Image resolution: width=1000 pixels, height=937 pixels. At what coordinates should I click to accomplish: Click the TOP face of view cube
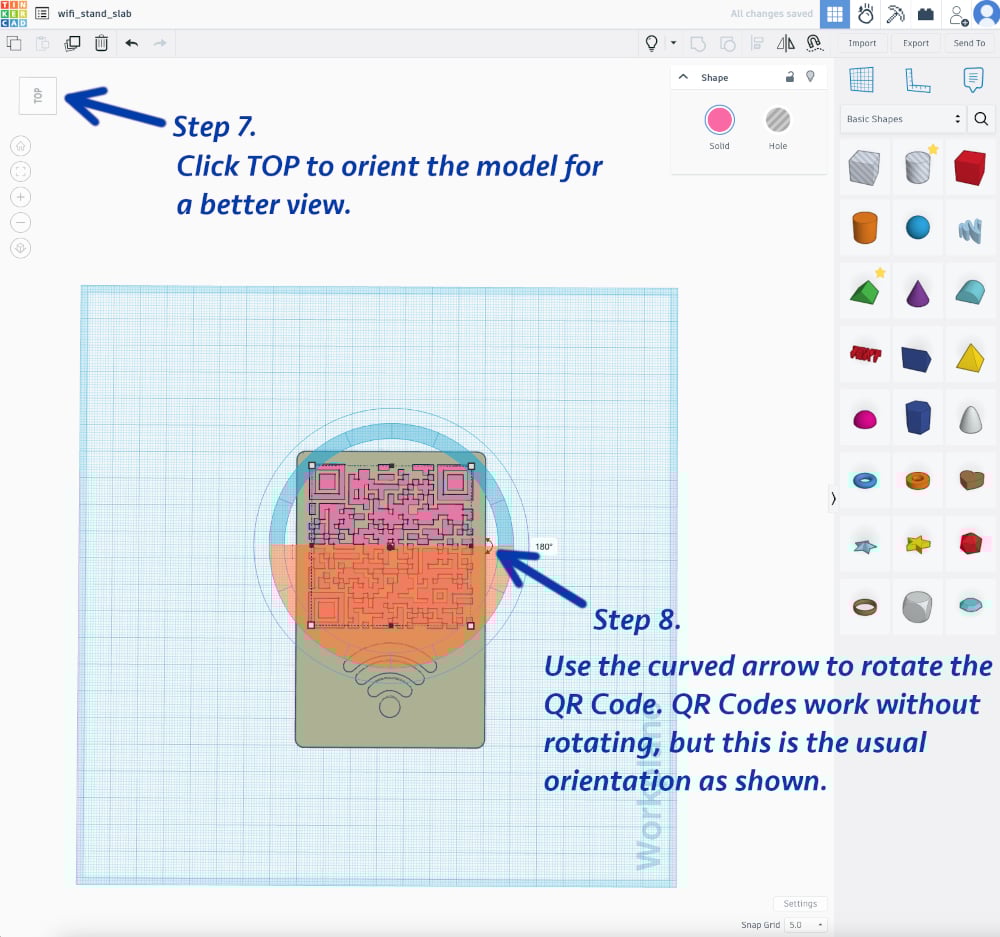point(38,96)
